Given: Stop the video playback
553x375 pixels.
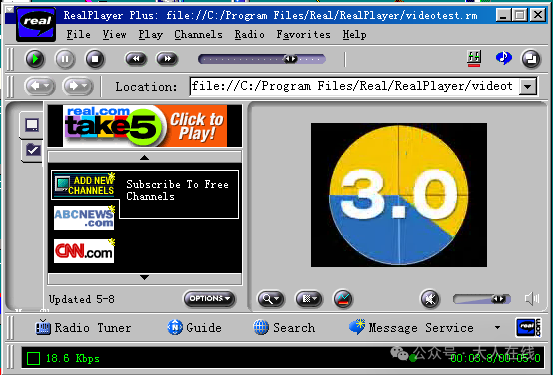Looking at the screenshot, I should click(95, 59).
